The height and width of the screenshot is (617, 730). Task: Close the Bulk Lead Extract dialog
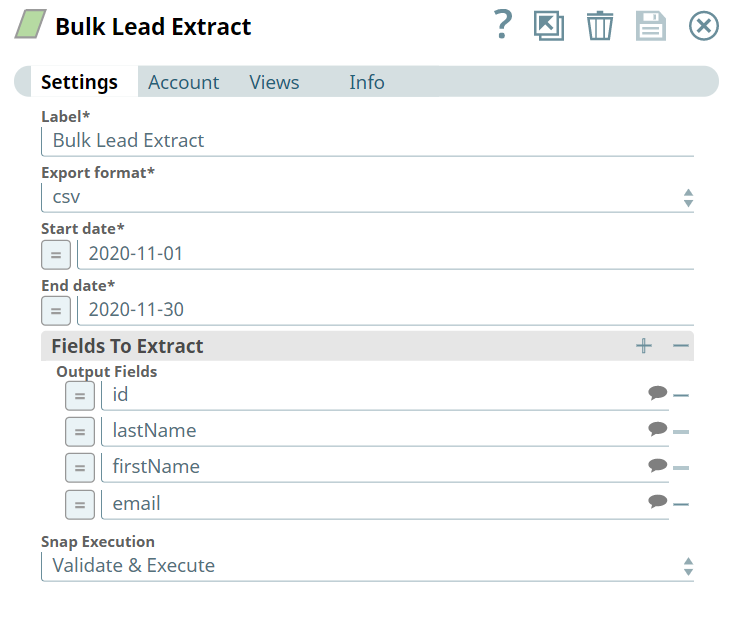pos(703,26)
